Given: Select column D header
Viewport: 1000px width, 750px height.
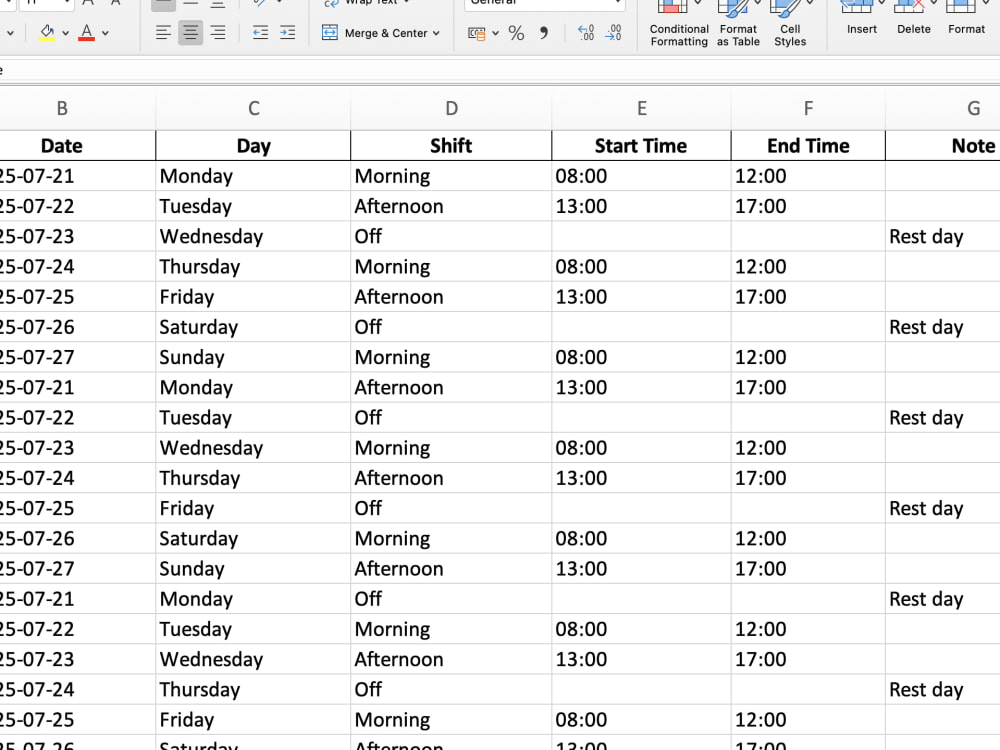Looking at the screenshot, I should pyautogui.click(x=451, y=108).
